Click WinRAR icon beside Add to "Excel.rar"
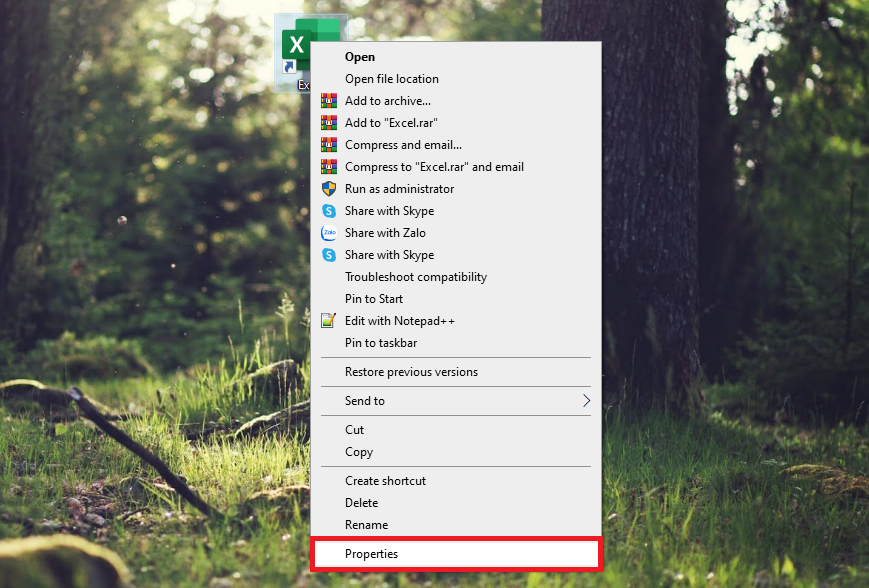 tap(329, 122)
